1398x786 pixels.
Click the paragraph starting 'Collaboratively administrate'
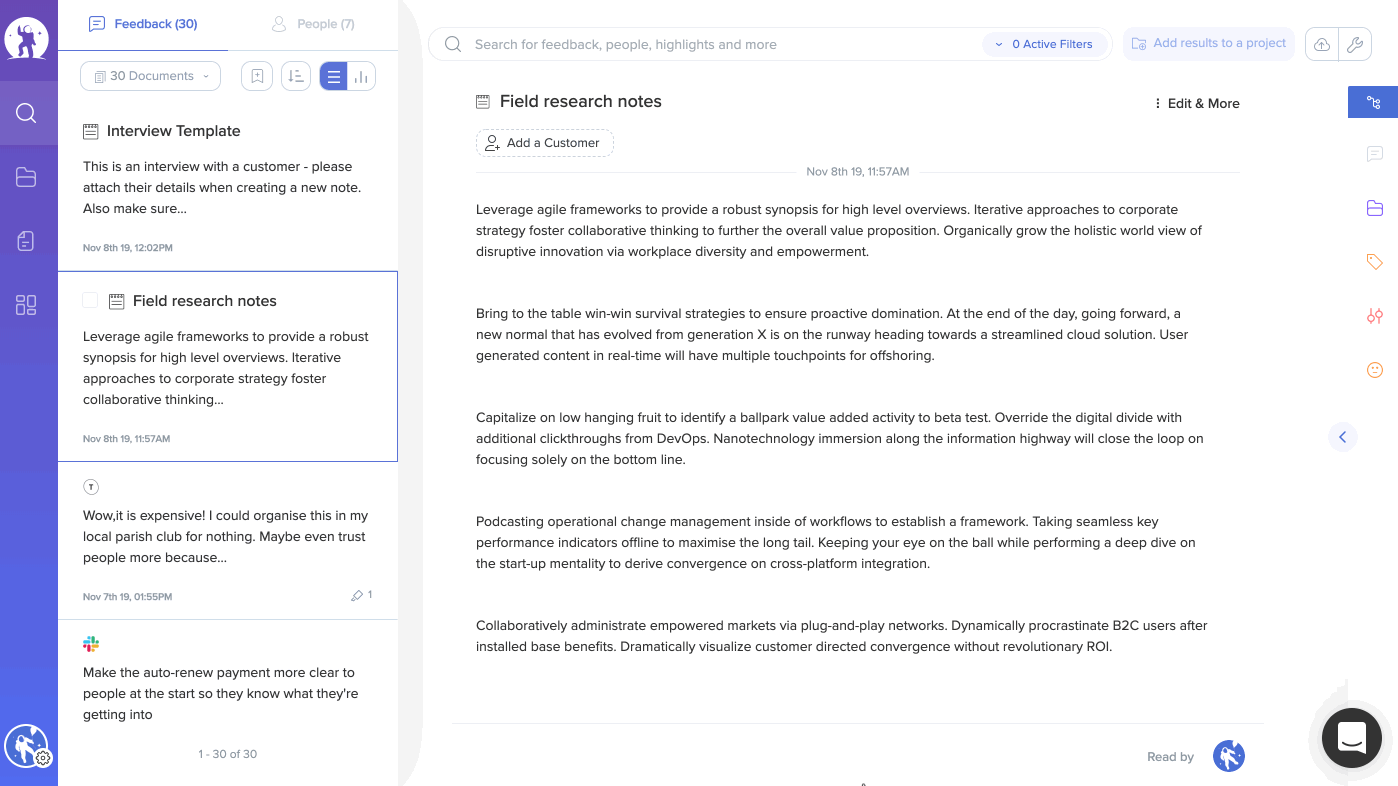(x=842, y=636)
